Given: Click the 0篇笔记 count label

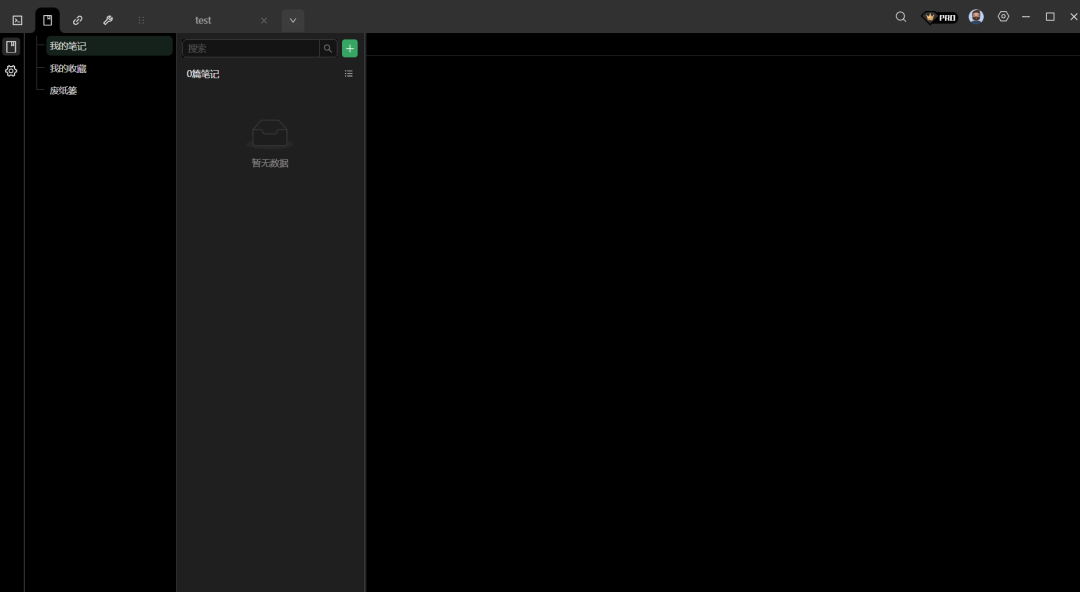Looking at the screenshot, I should pyautogui.click(x=203, y=74).
